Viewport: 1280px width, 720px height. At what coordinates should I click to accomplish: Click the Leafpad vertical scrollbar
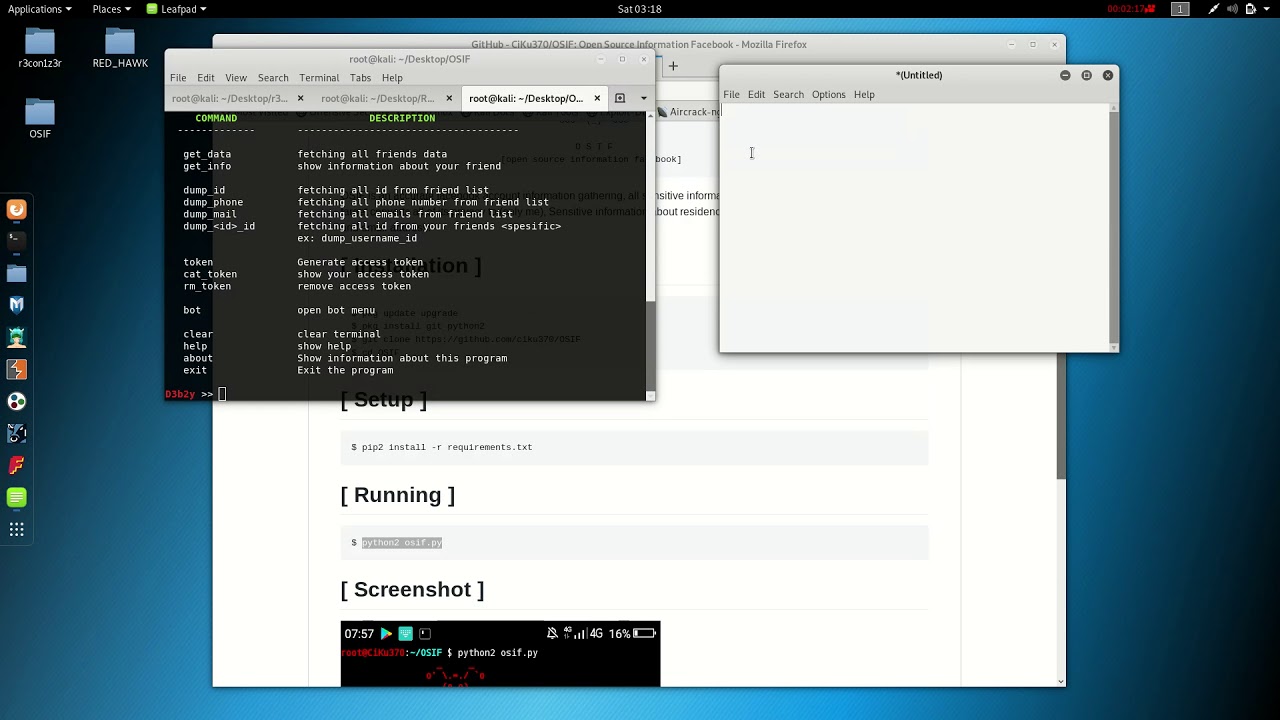[x=1114, y=227]
